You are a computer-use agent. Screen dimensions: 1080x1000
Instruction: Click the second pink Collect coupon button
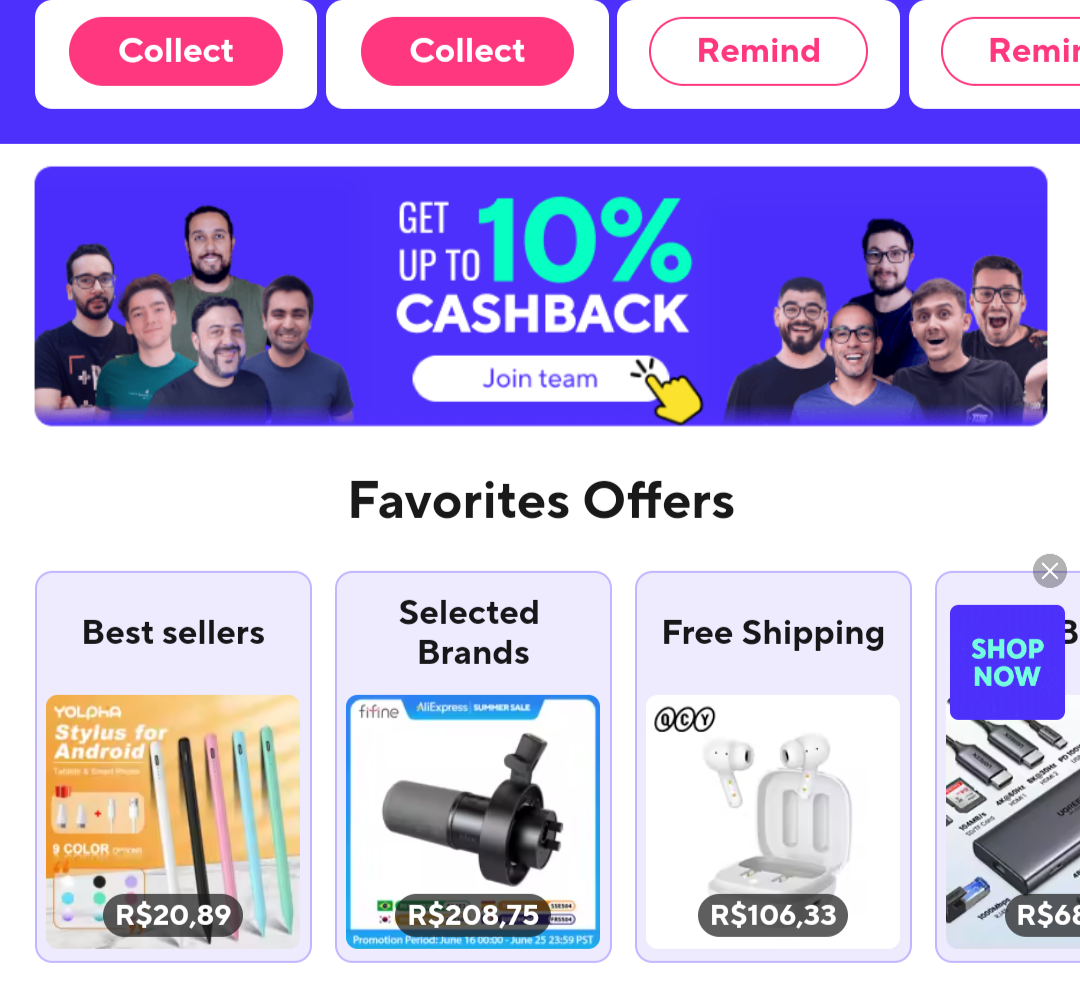pos(467,52)
